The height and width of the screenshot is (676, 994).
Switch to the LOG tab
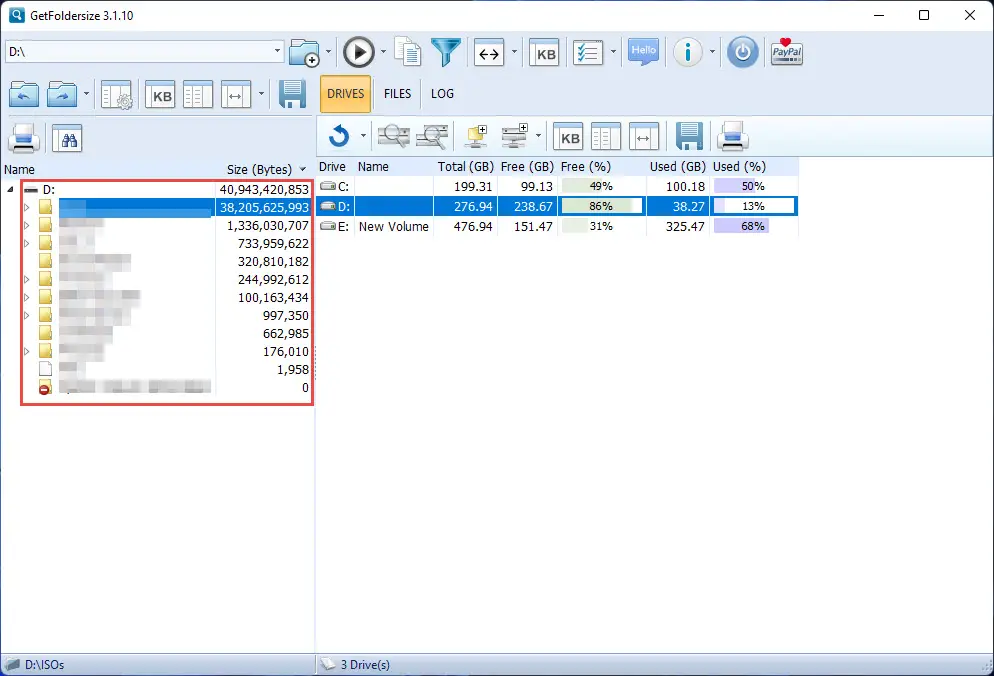[442, 94]
